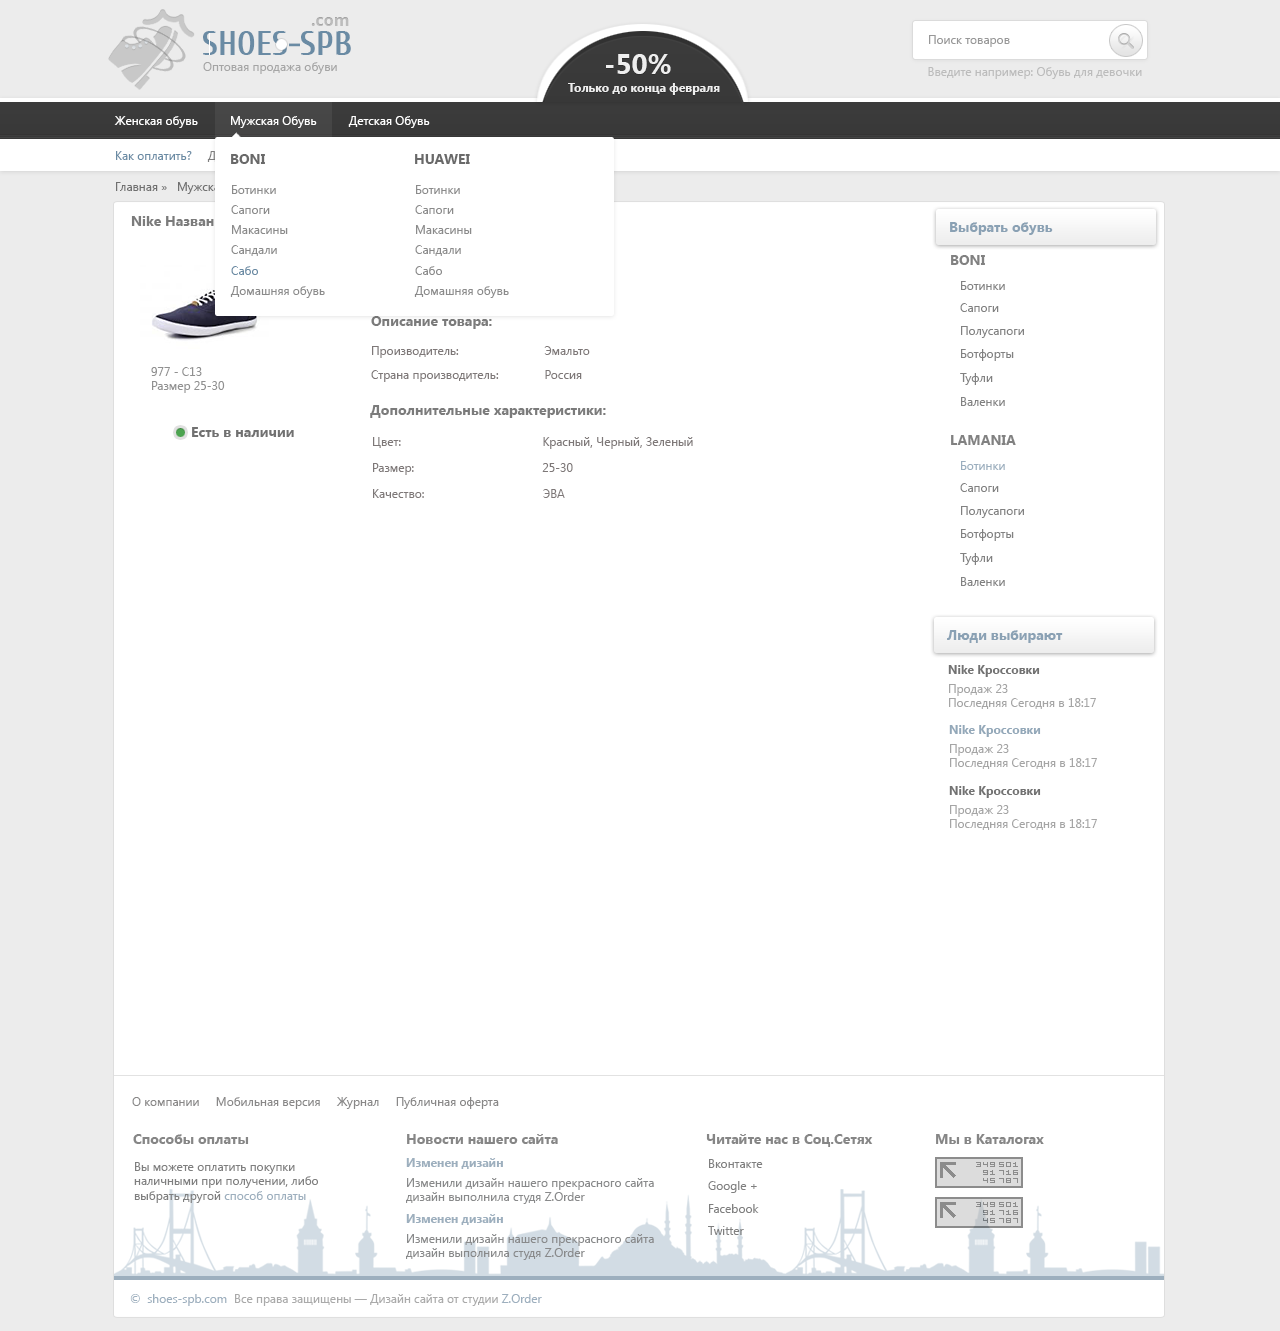Open the Женская обувь menu
The height and width of the screenshot is (1331, 1280).
156,121
